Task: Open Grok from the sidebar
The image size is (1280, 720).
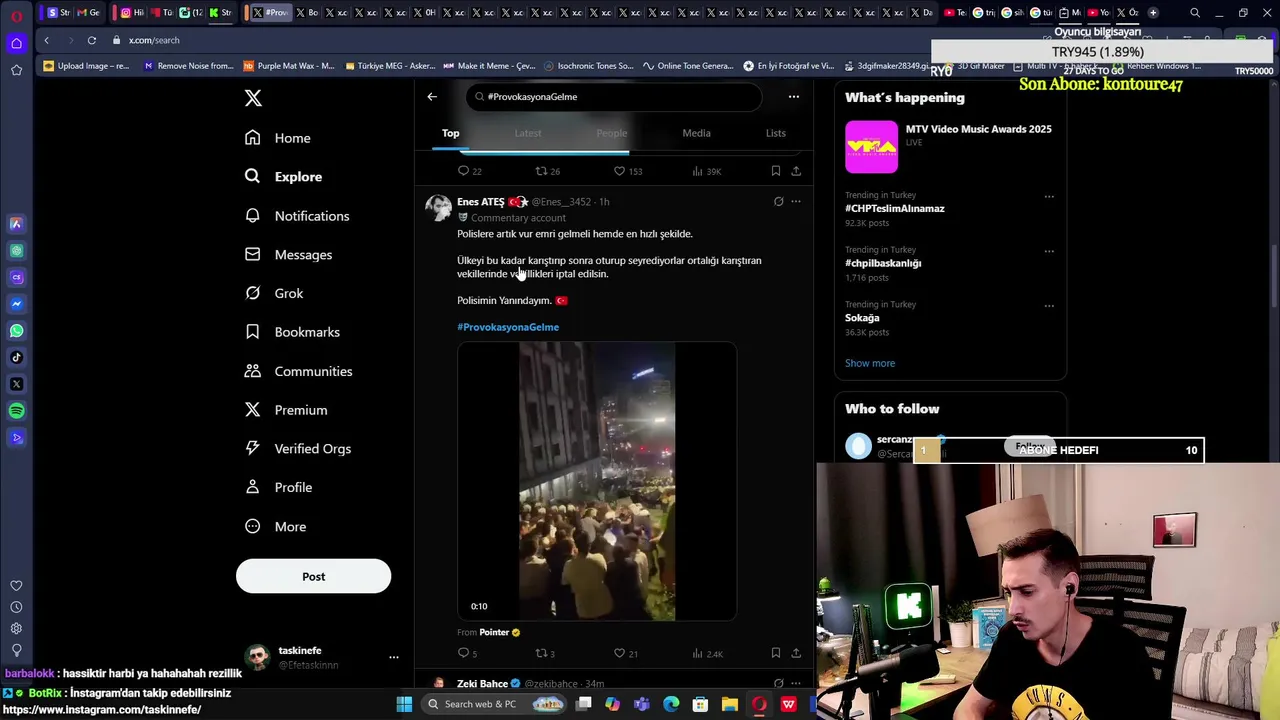Action: (274, 293)
